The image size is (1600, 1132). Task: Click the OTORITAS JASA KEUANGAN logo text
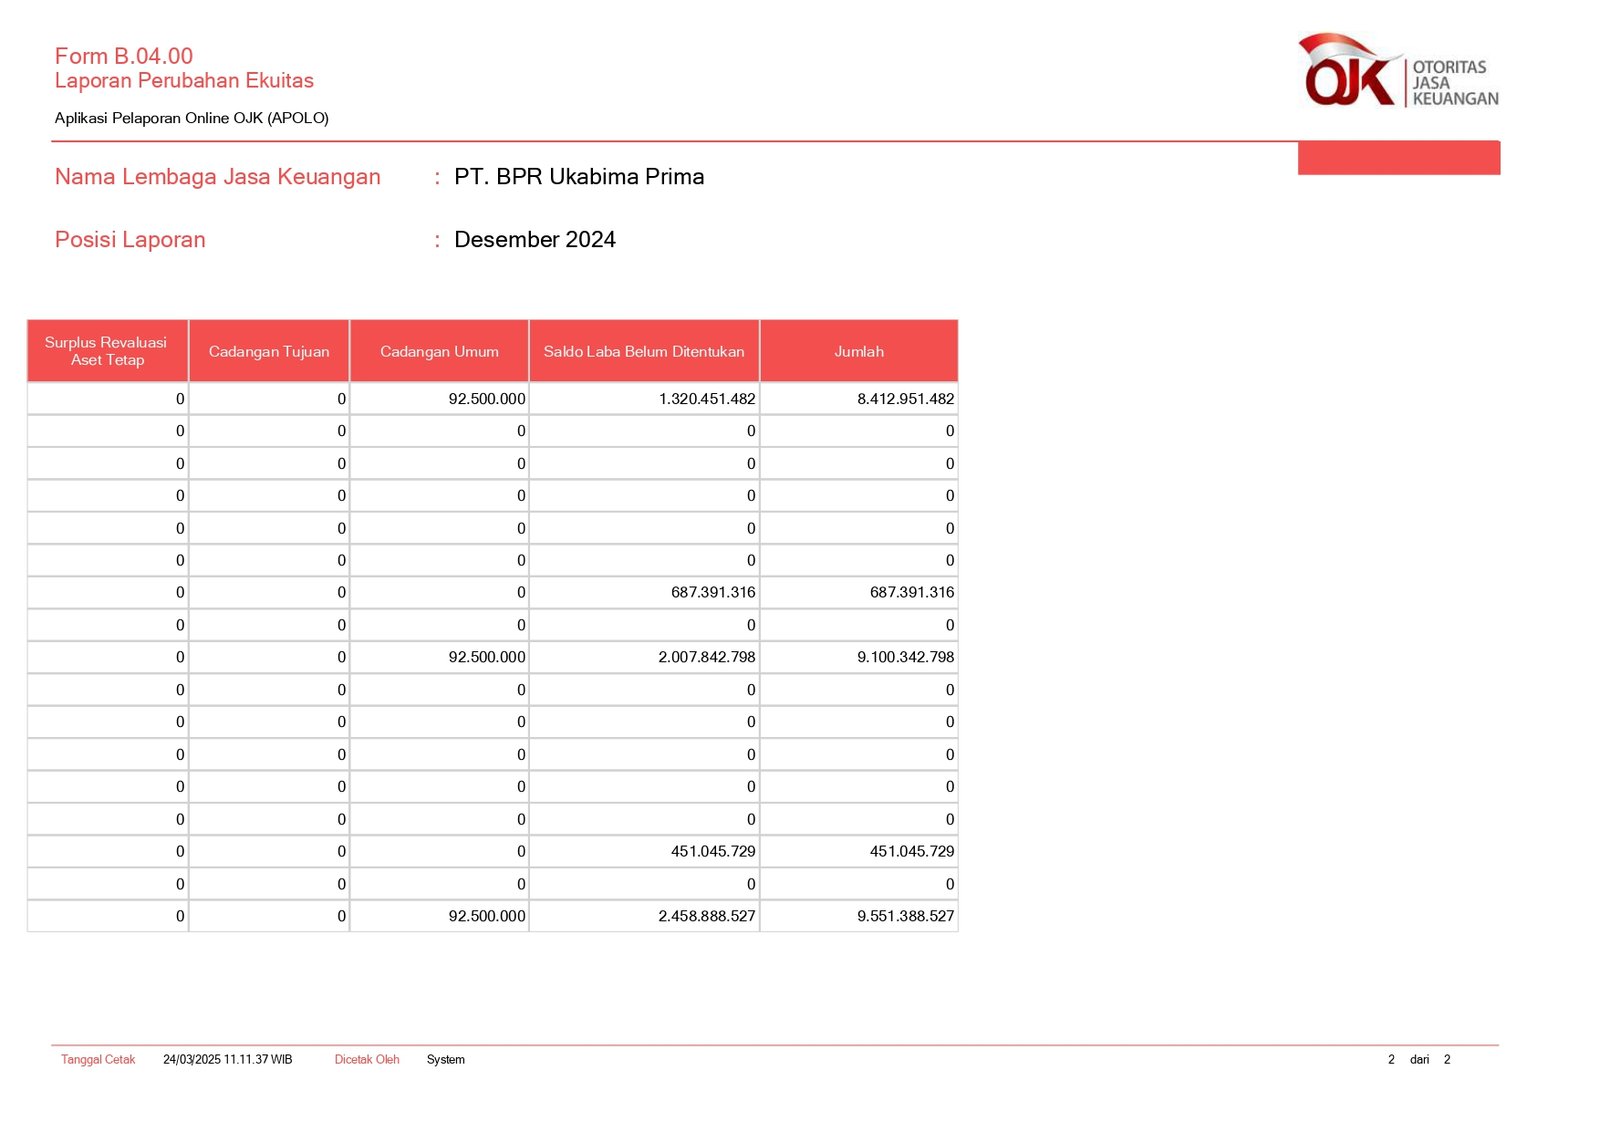(1454, 83)
